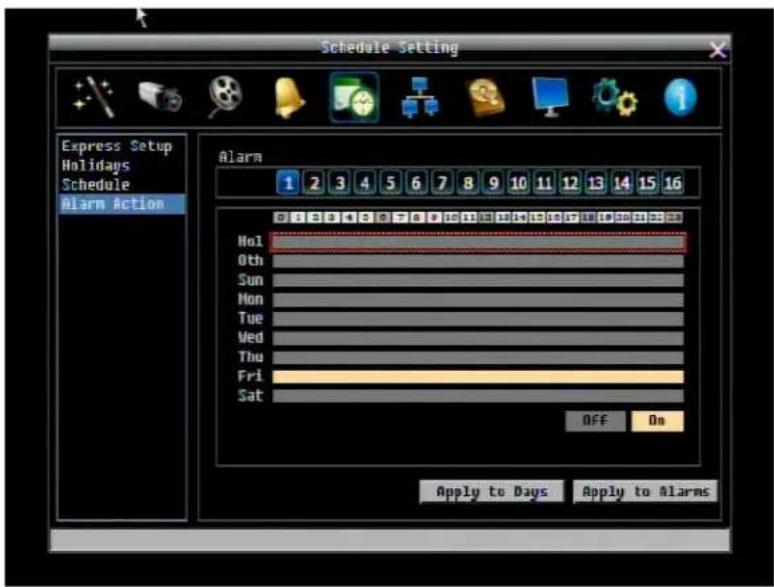Select Holidays in the sidebar

[x=96, y=165]
